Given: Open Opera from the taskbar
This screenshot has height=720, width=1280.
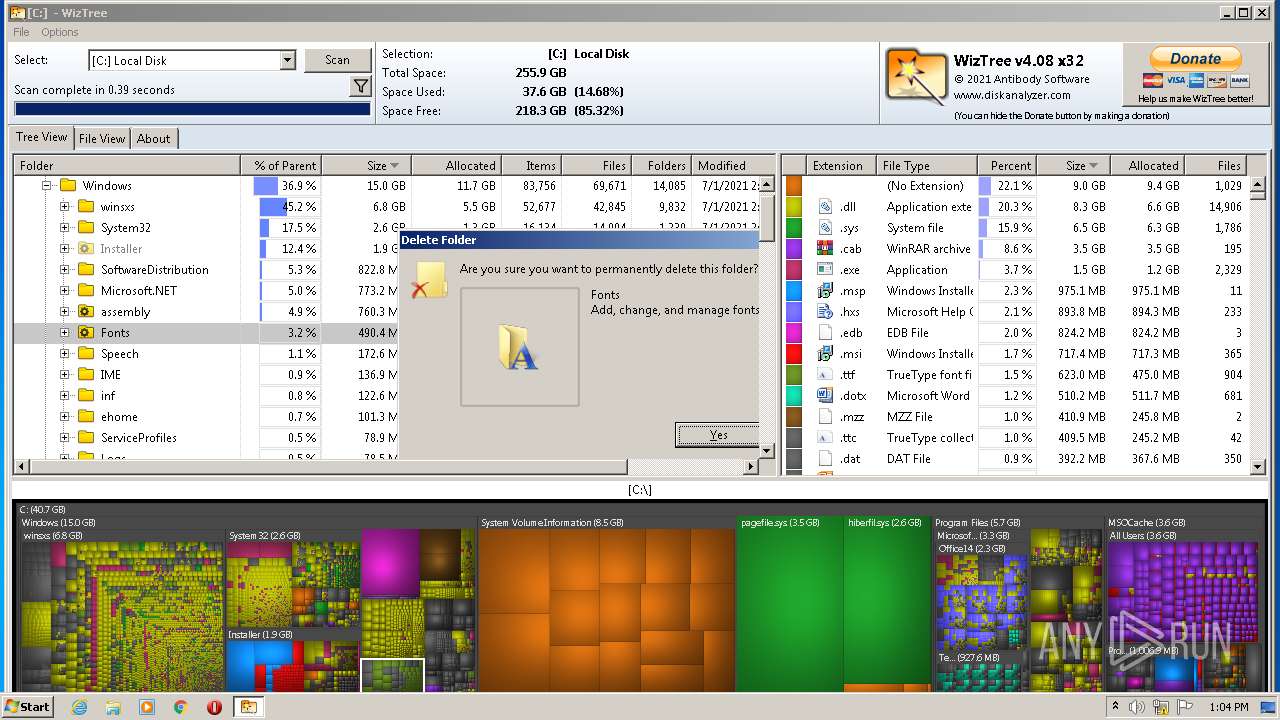Looking at the screenshot, I should [214, 706].
